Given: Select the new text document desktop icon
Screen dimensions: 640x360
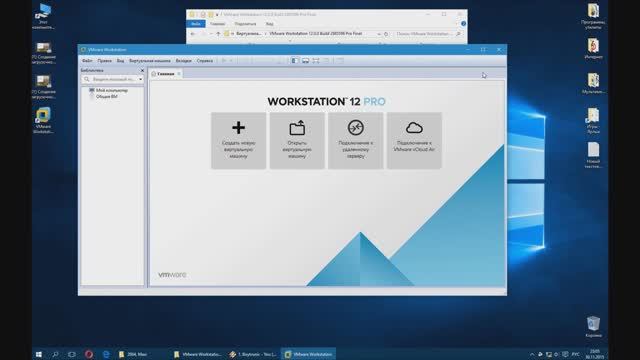Looking at the screenshot, I should pyautogui.click(x=593, y=155).
